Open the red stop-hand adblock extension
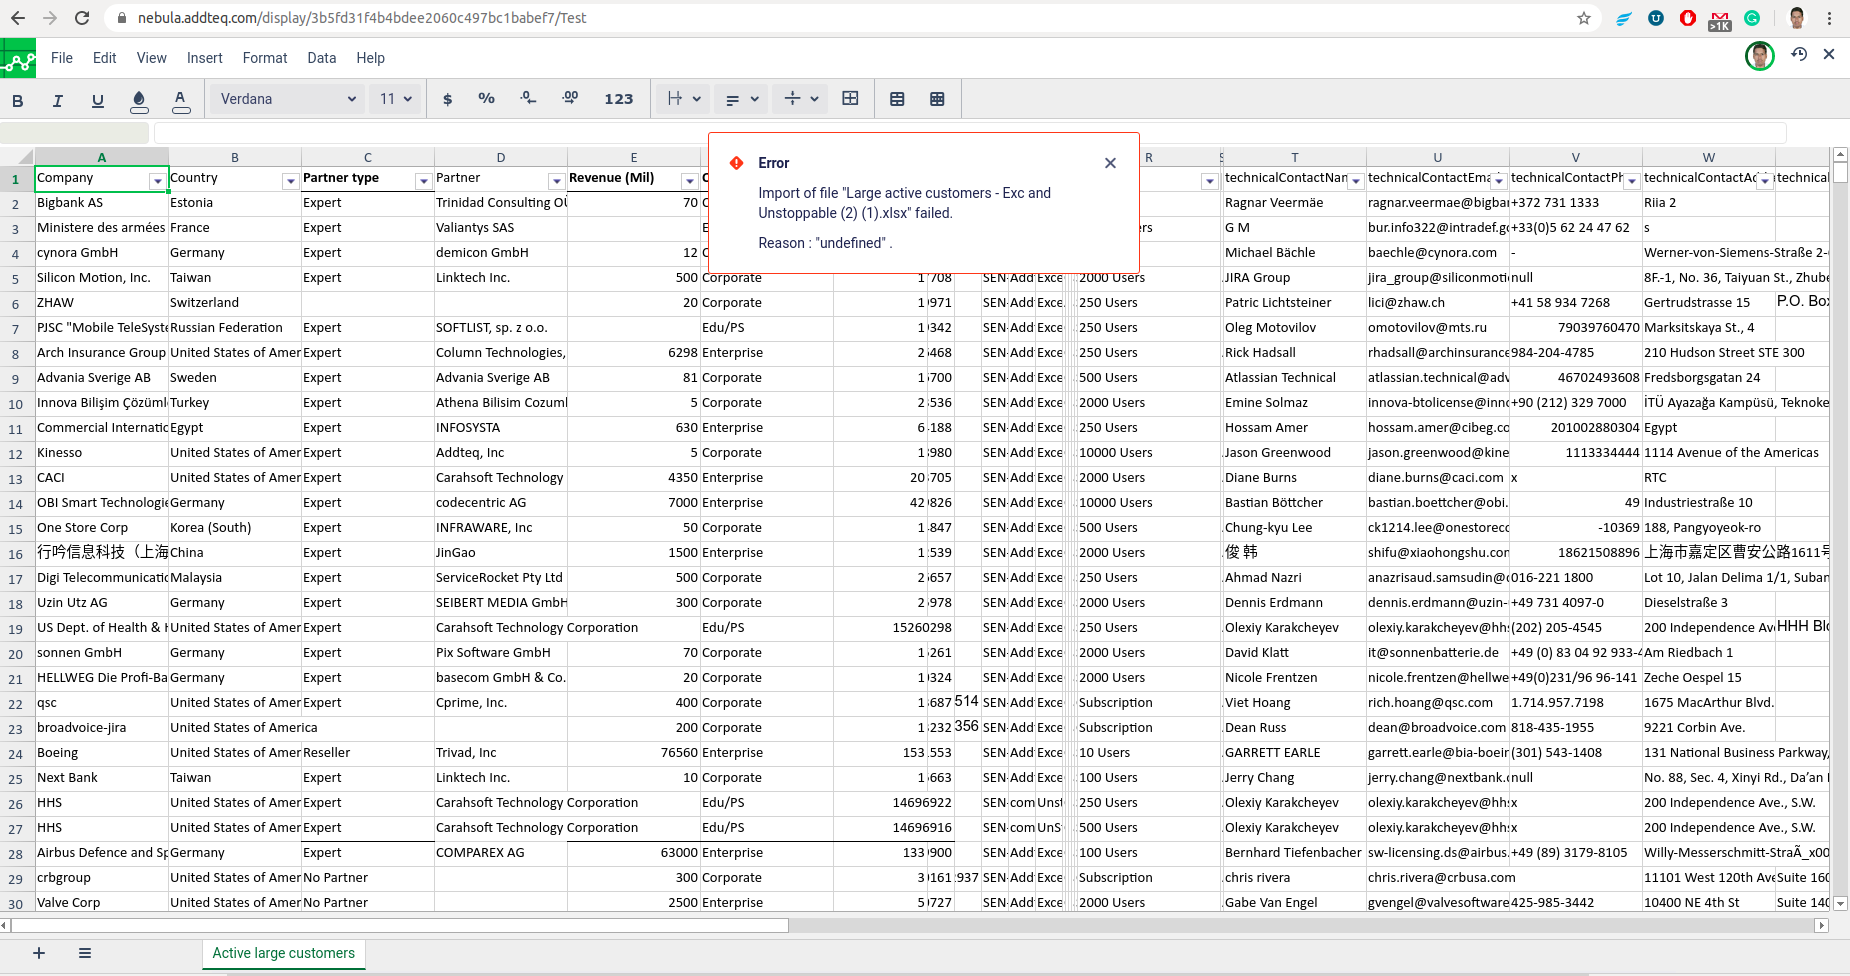The width and height of the screenshot is (1850, 976). (x=1688, y=18)
